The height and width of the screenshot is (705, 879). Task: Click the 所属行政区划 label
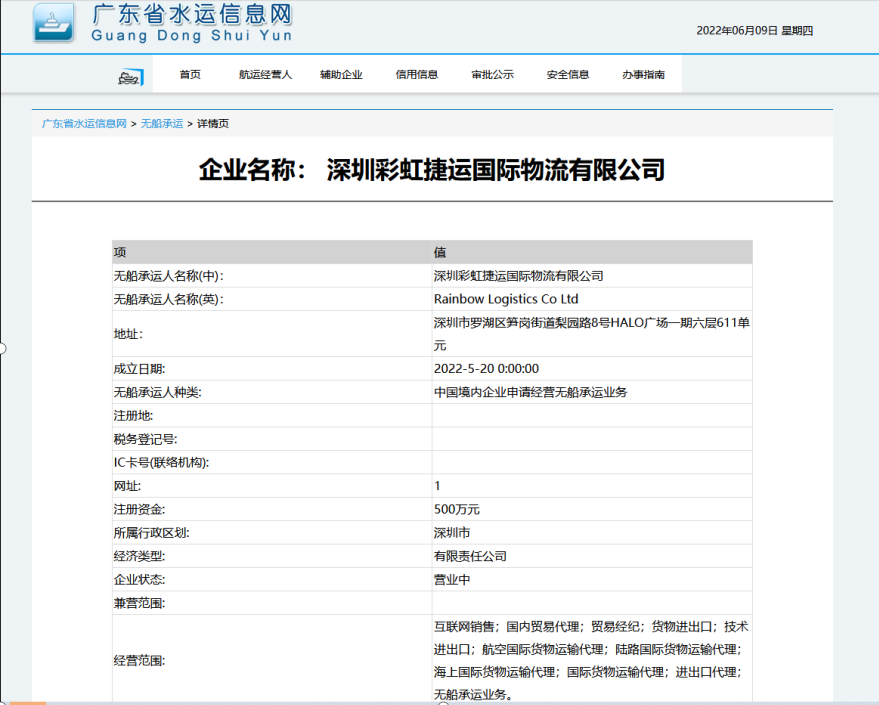[x=151, y=532]
